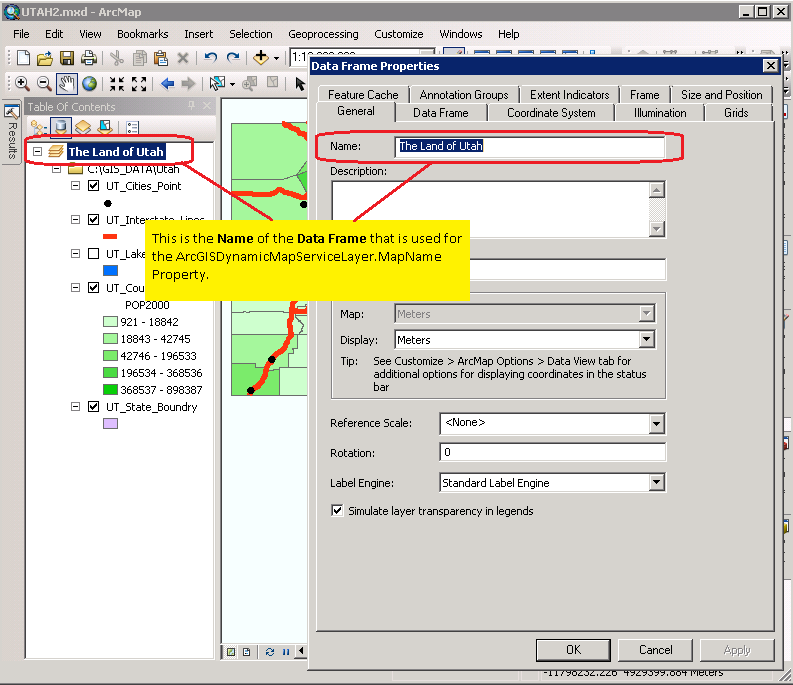Click the purple UT_State_Boundry symbol swatch
Viewport: 793px width, 685px height.
point(110,423)
